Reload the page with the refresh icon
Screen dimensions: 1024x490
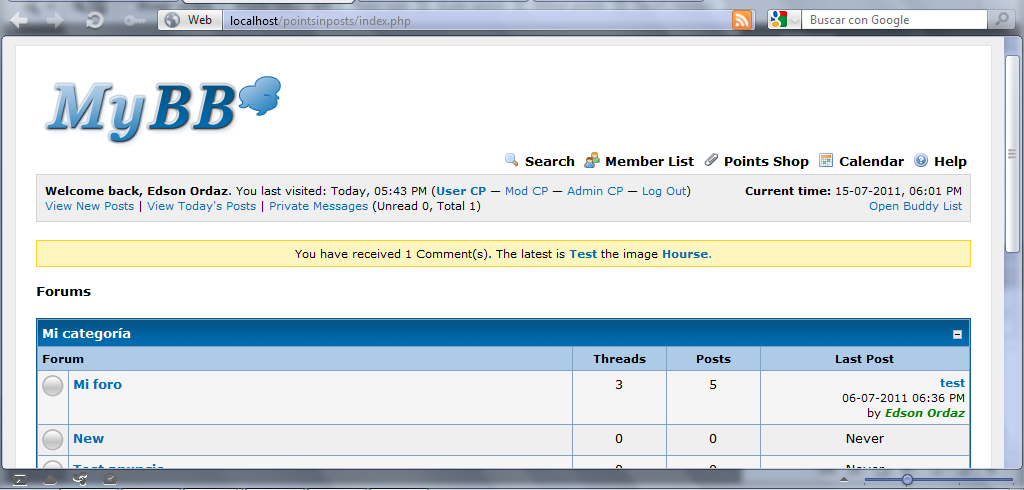[x=95, y=20]
